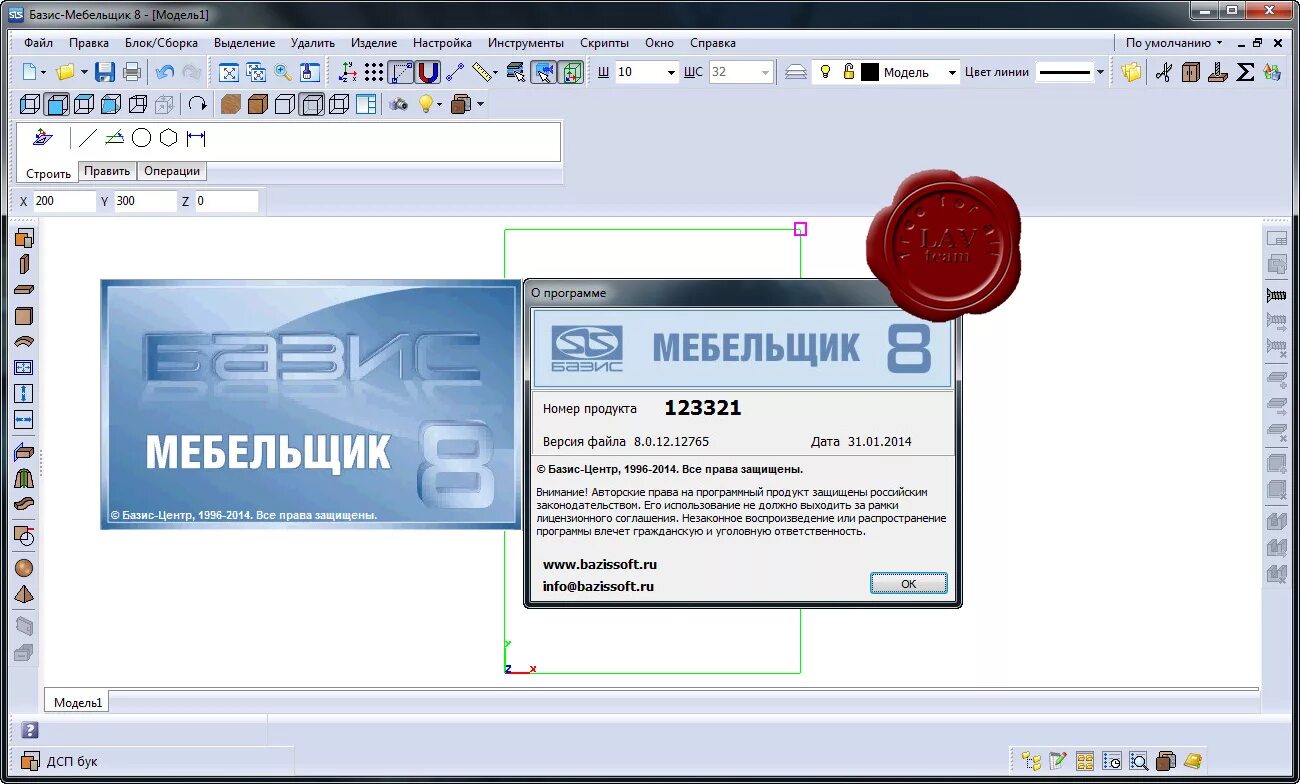This screenshot has height=784, width=1300.
Task: Click the help question mark icon
Action: tap(30, 730)
